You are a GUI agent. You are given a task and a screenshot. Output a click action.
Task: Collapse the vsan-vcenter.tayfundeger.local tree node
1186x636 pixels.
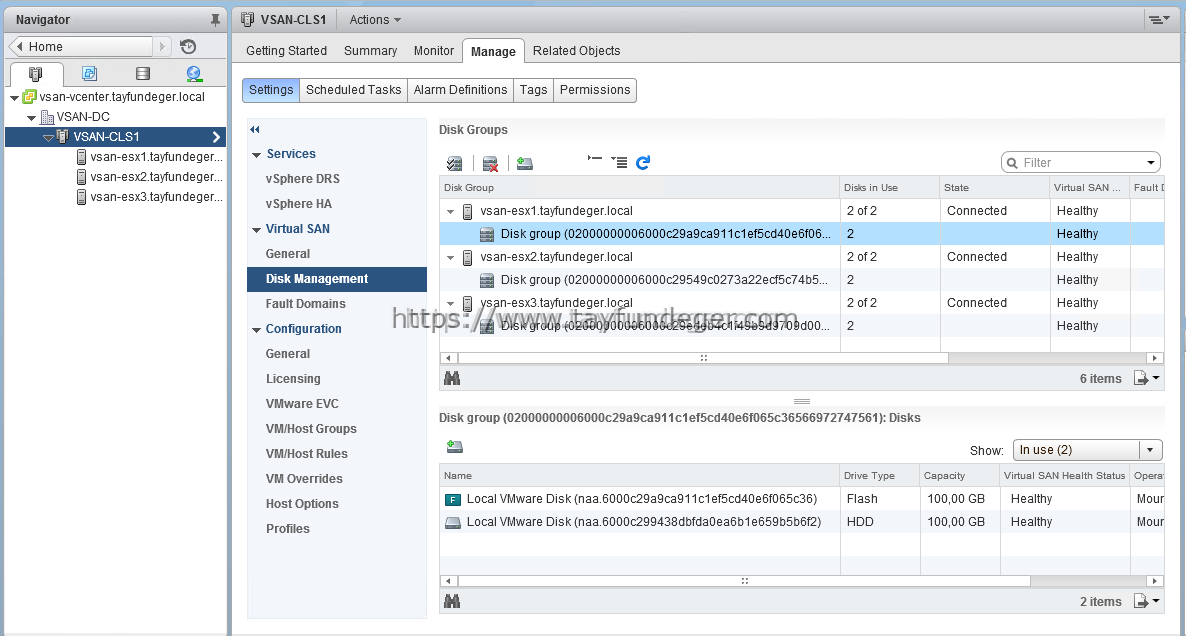click(14, 98)
